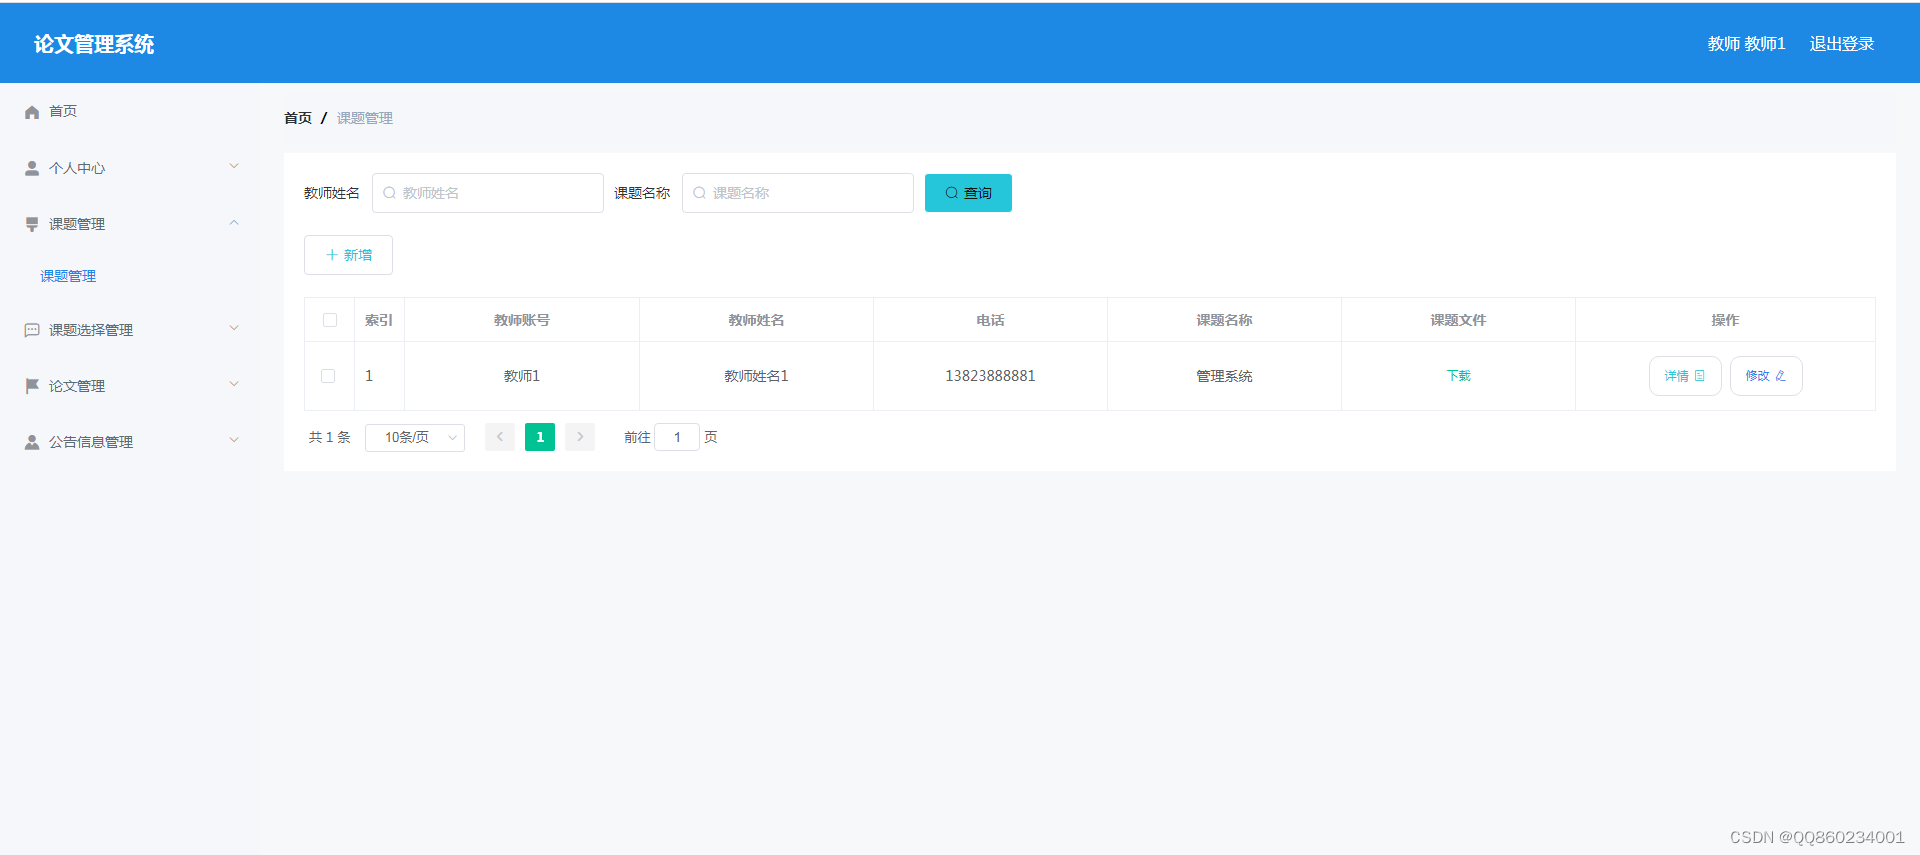Click the 新增 add button
The height and width of the screenshot is (855, 1920).
(348, 255)
